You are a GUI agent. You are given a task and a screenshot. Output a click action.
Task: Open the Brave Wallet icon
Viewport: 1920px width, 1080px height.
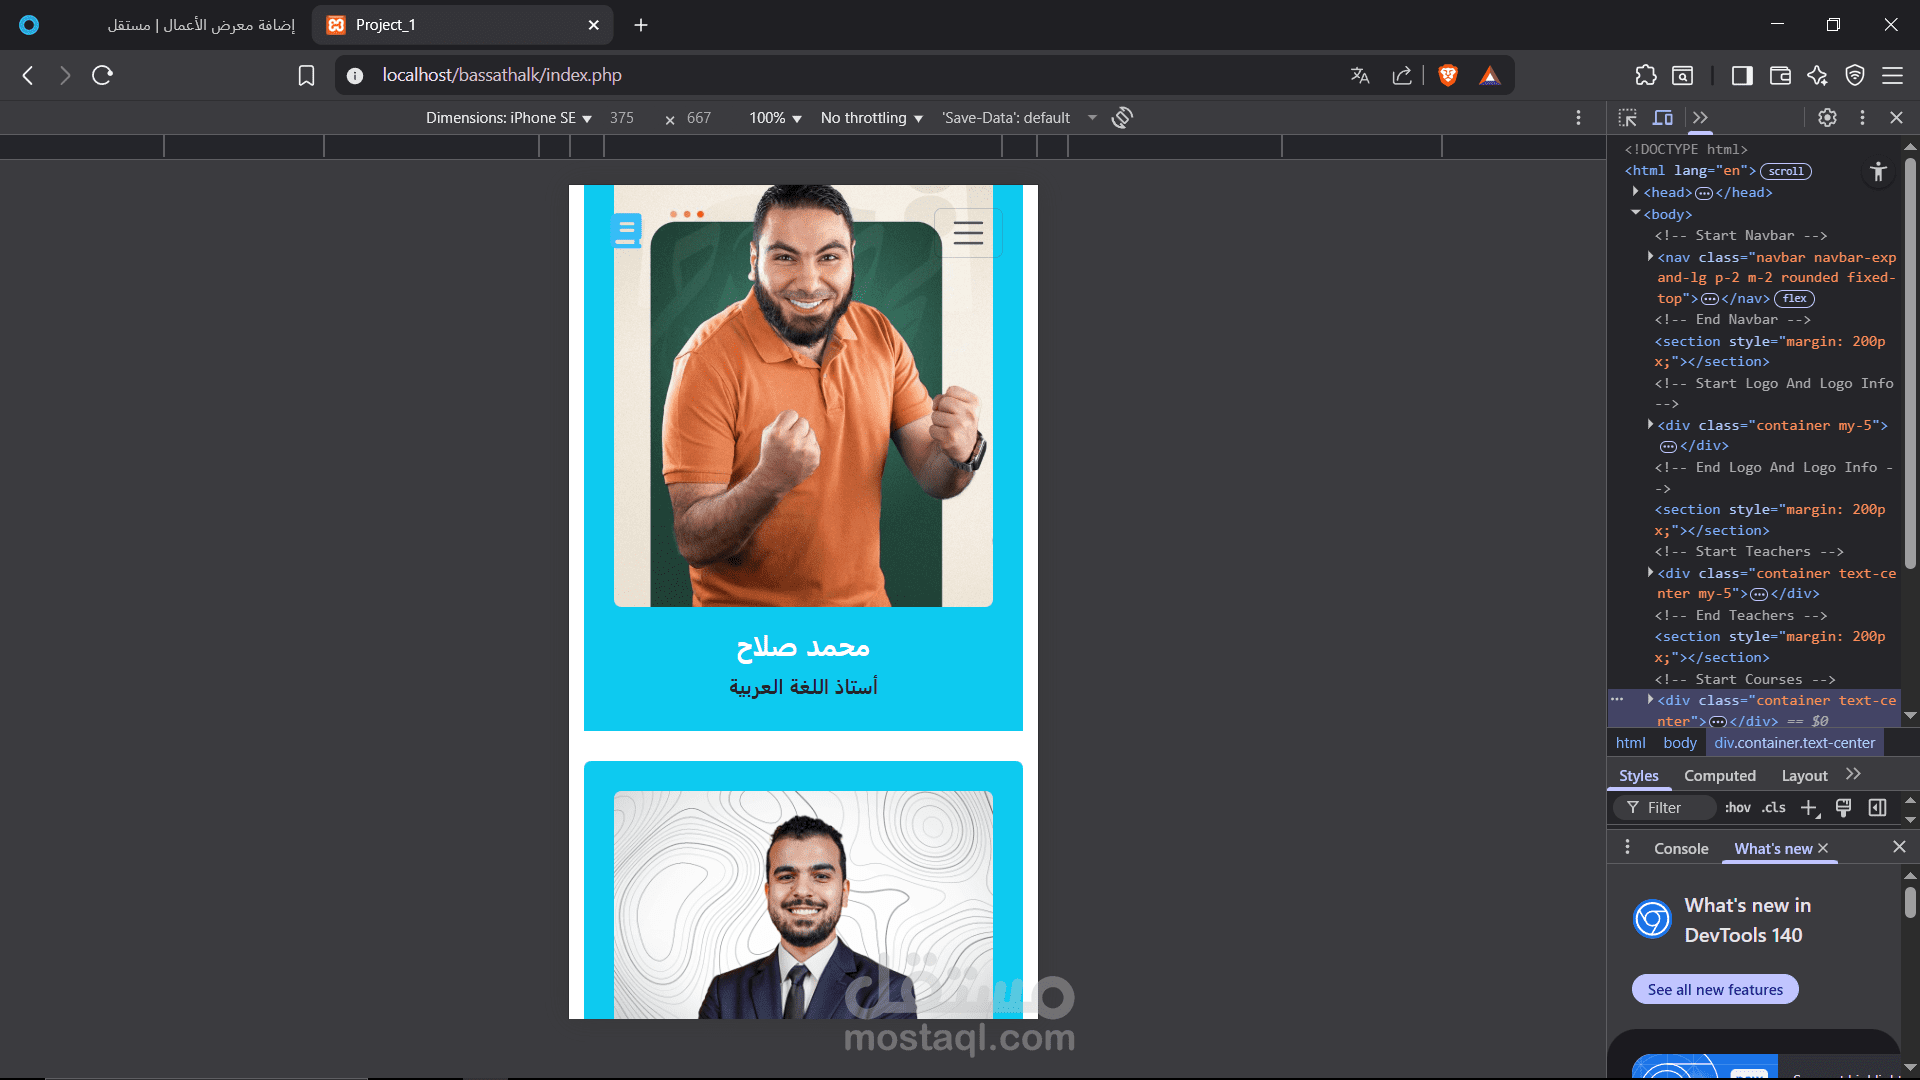point(1780,75)
